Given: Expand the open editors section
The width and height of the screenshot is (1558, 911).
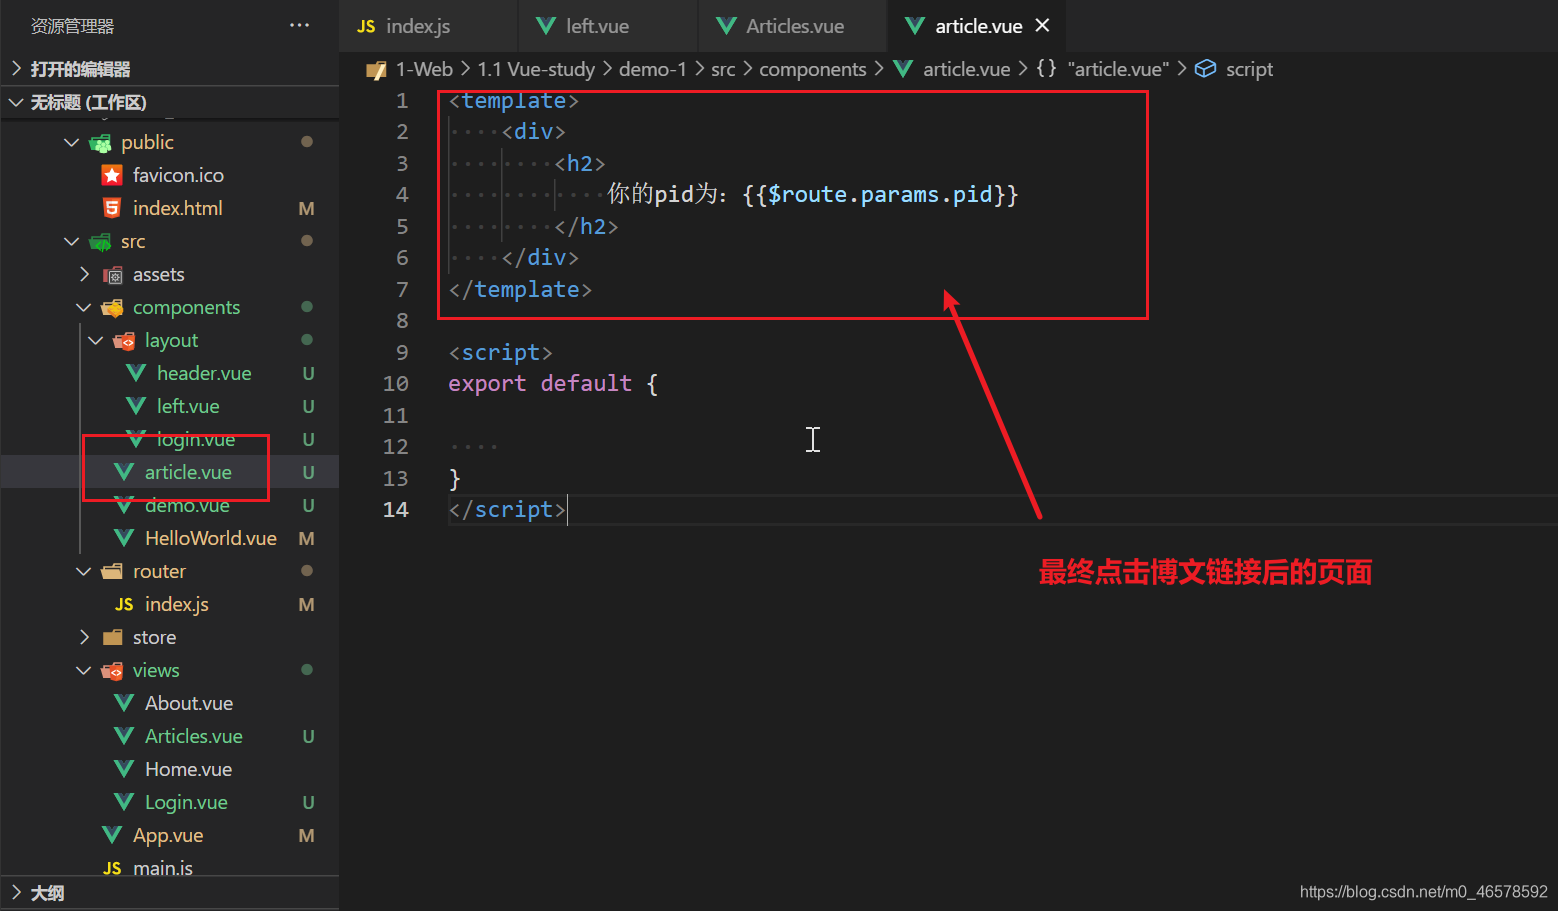Looking at the screenshot, I should click(x=169, y=69).
